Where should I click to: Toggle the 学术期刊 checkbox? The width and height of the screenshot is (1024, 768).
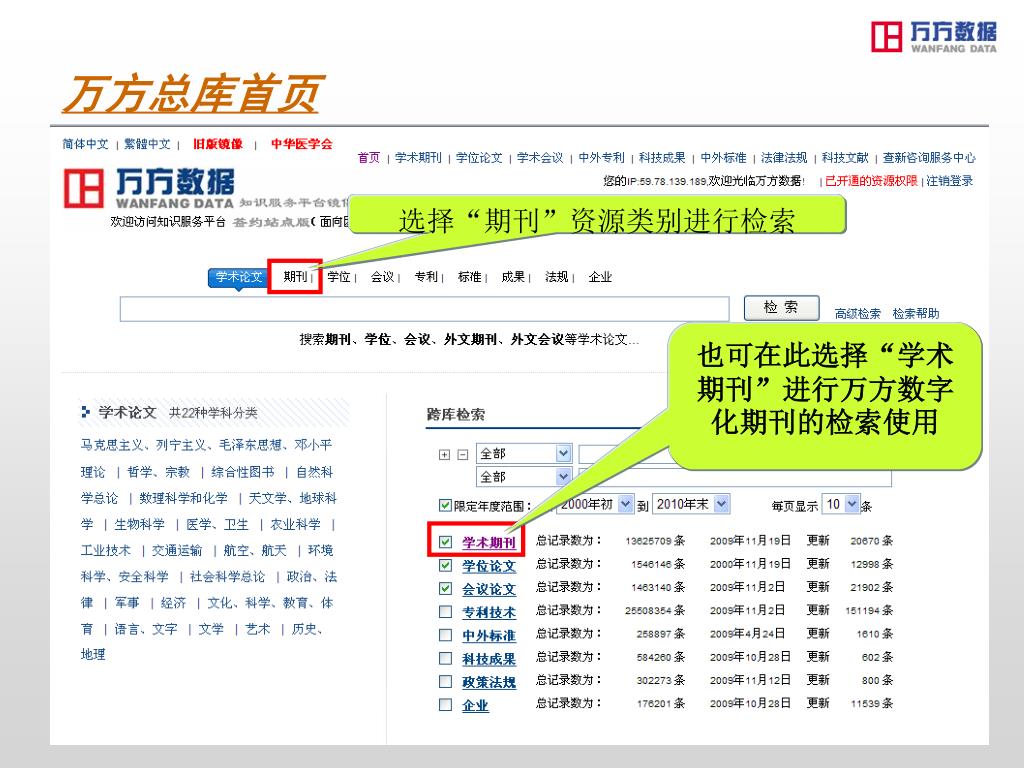tap(445, 542)
